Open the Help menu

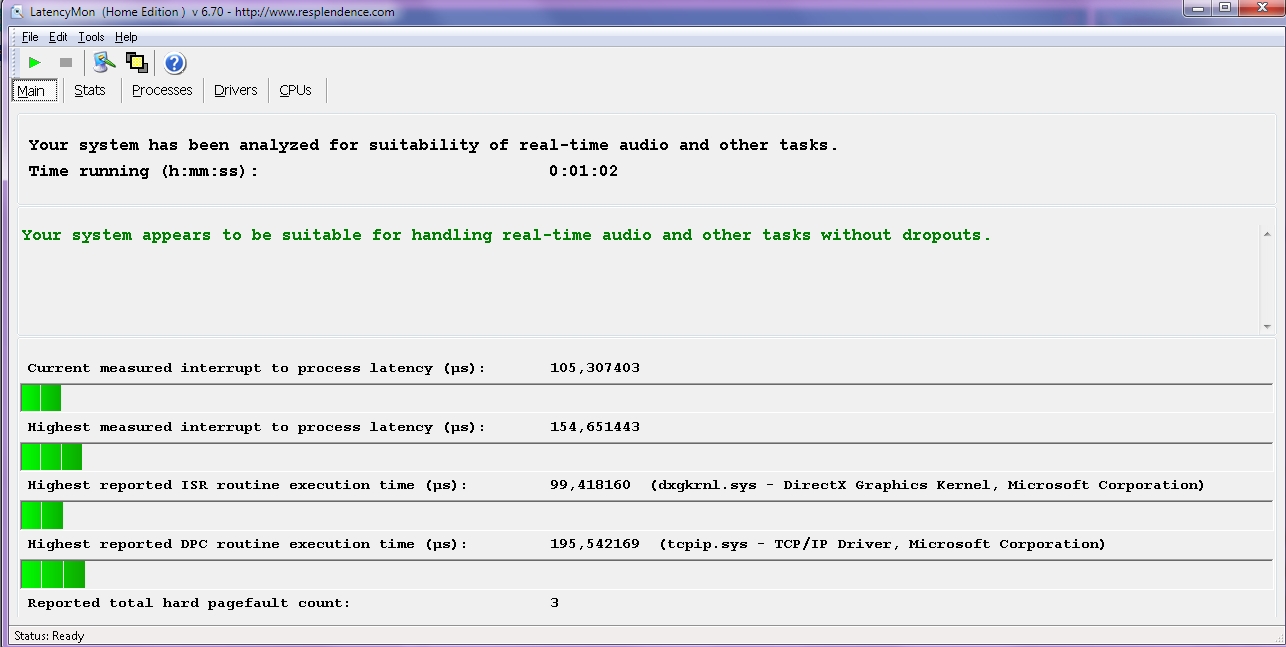click(126, 37)
